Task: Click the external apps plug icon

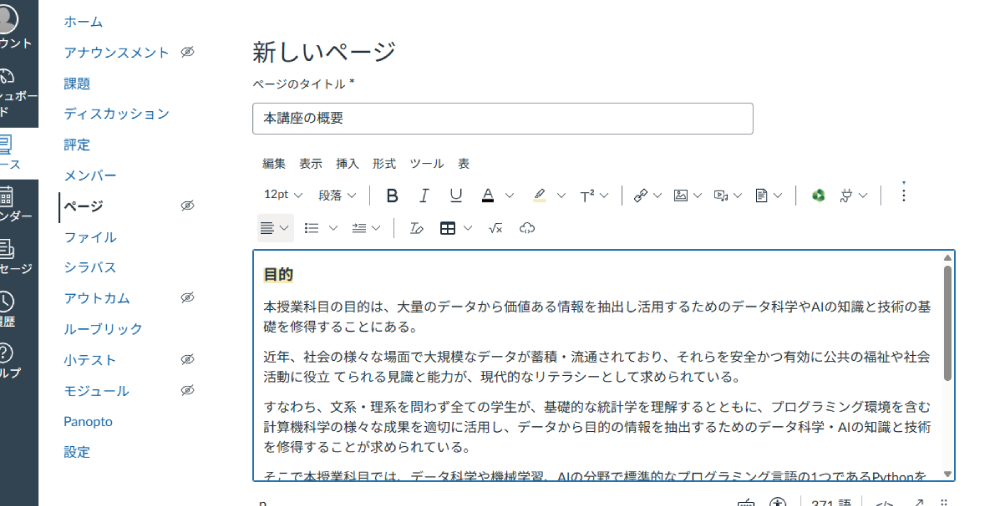Action: click(x=846, y=195)
